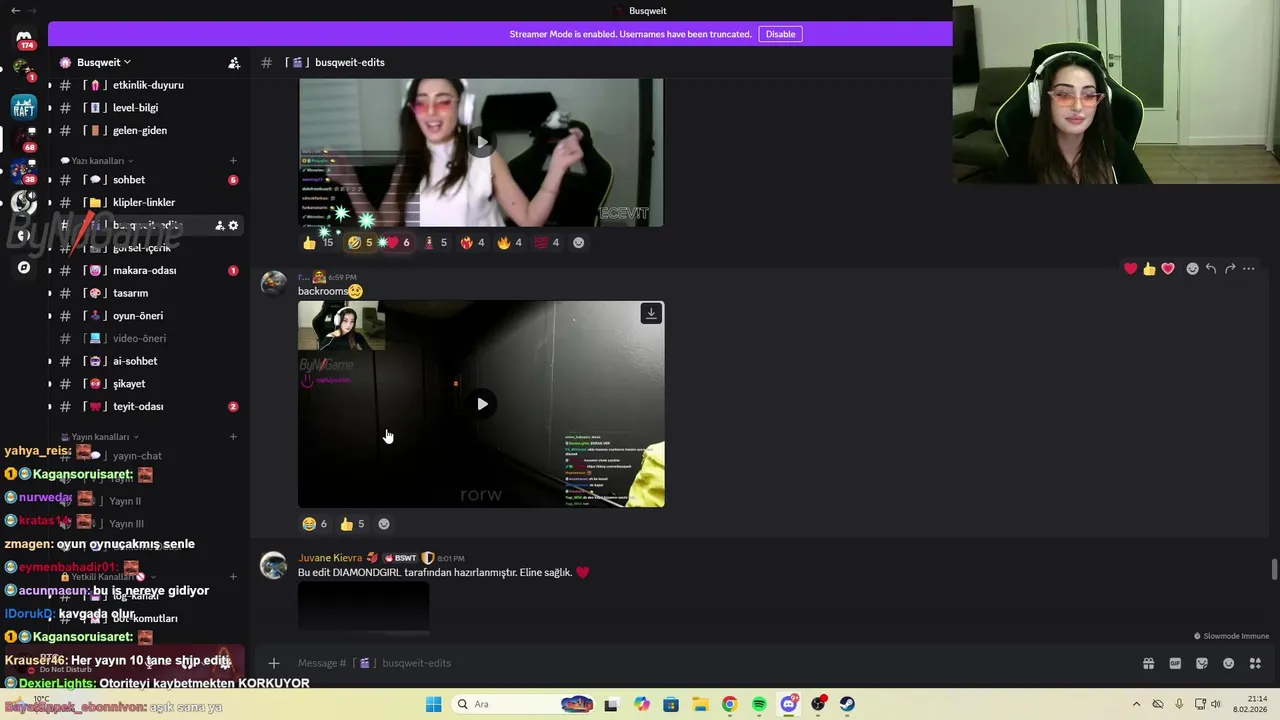1280x720 pixels.
Task: Open makara-odası channel
Action: 147,270
